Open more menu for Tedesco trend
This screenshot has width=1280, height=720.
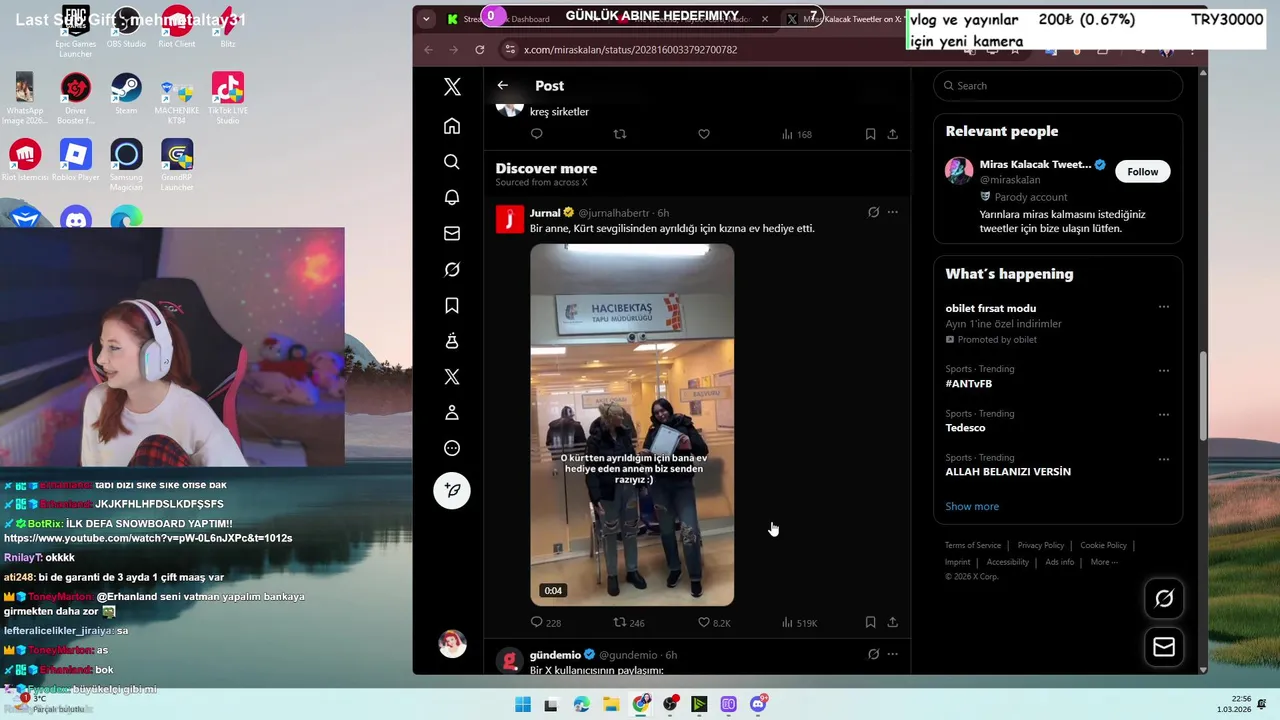[x=1164, y=414]
